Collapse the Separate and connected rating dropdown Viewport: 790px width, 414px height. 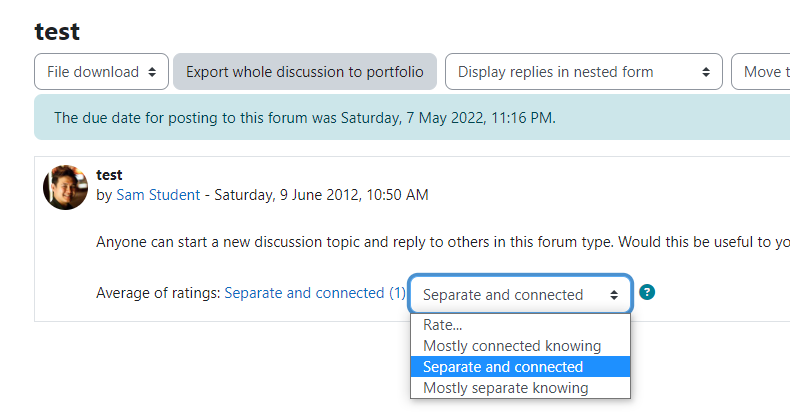coord(520,294)
